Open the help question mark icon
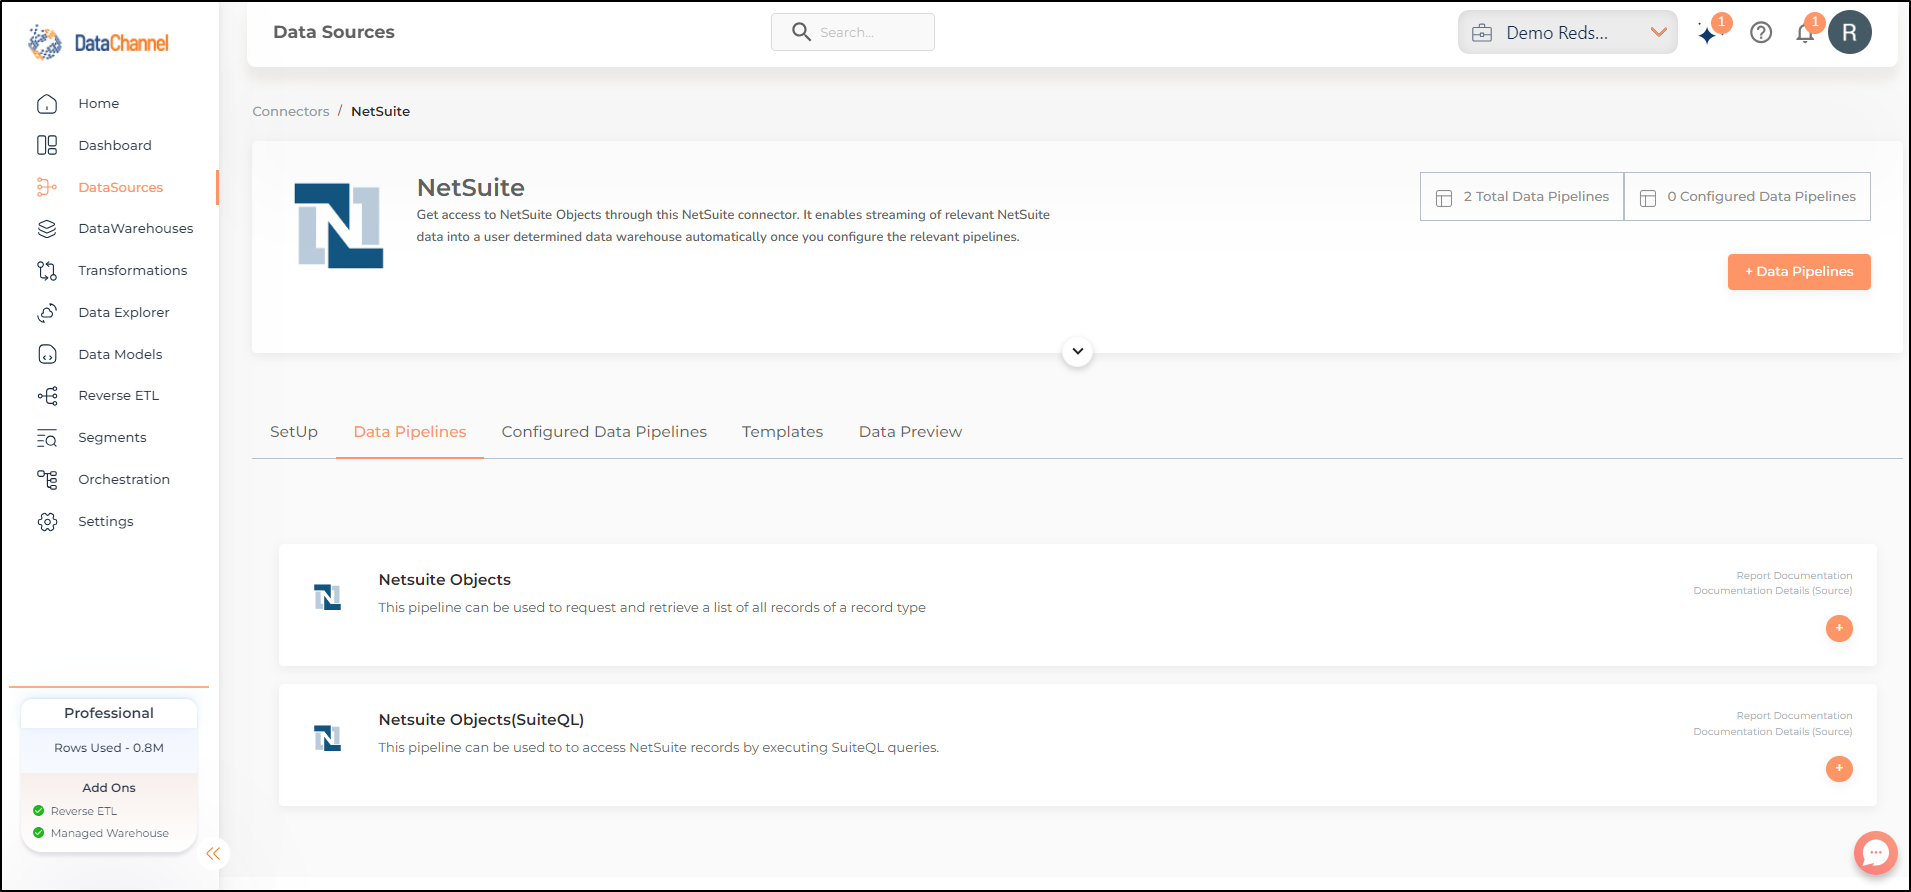The height and width of the screenshot is (892, 1911). coord(1761,33)
